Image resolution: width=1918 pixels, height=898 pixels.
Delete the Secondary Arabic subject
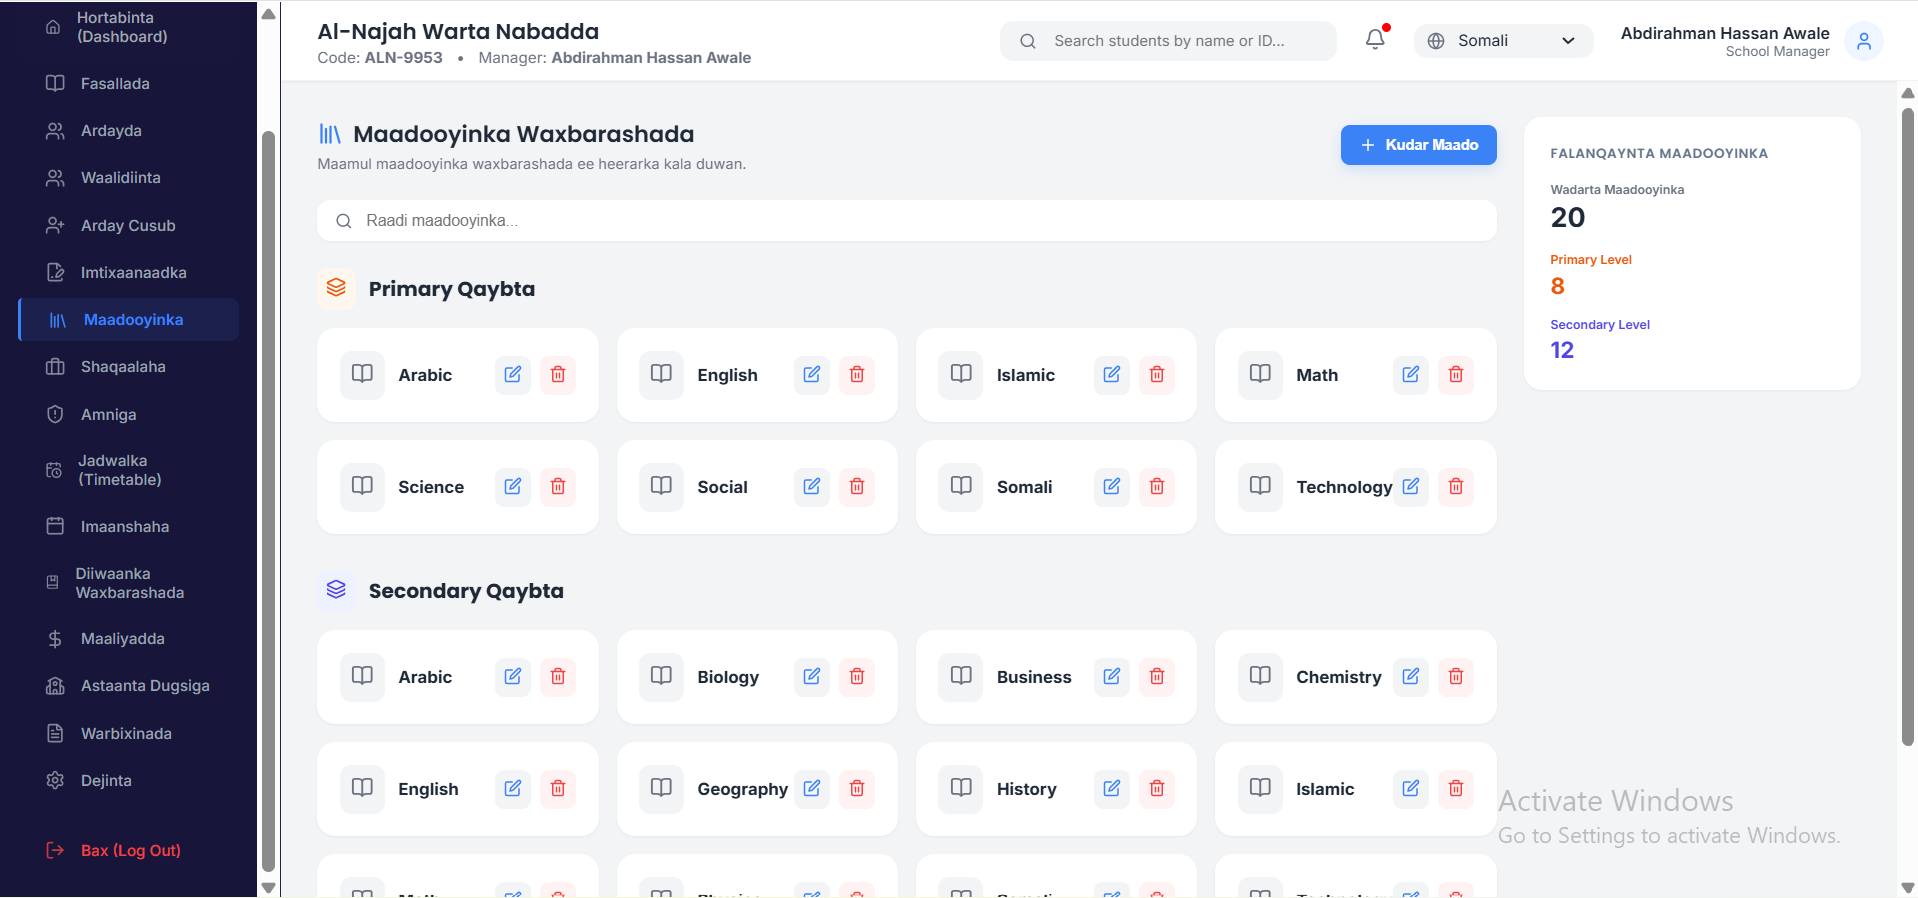click(558, 676)
